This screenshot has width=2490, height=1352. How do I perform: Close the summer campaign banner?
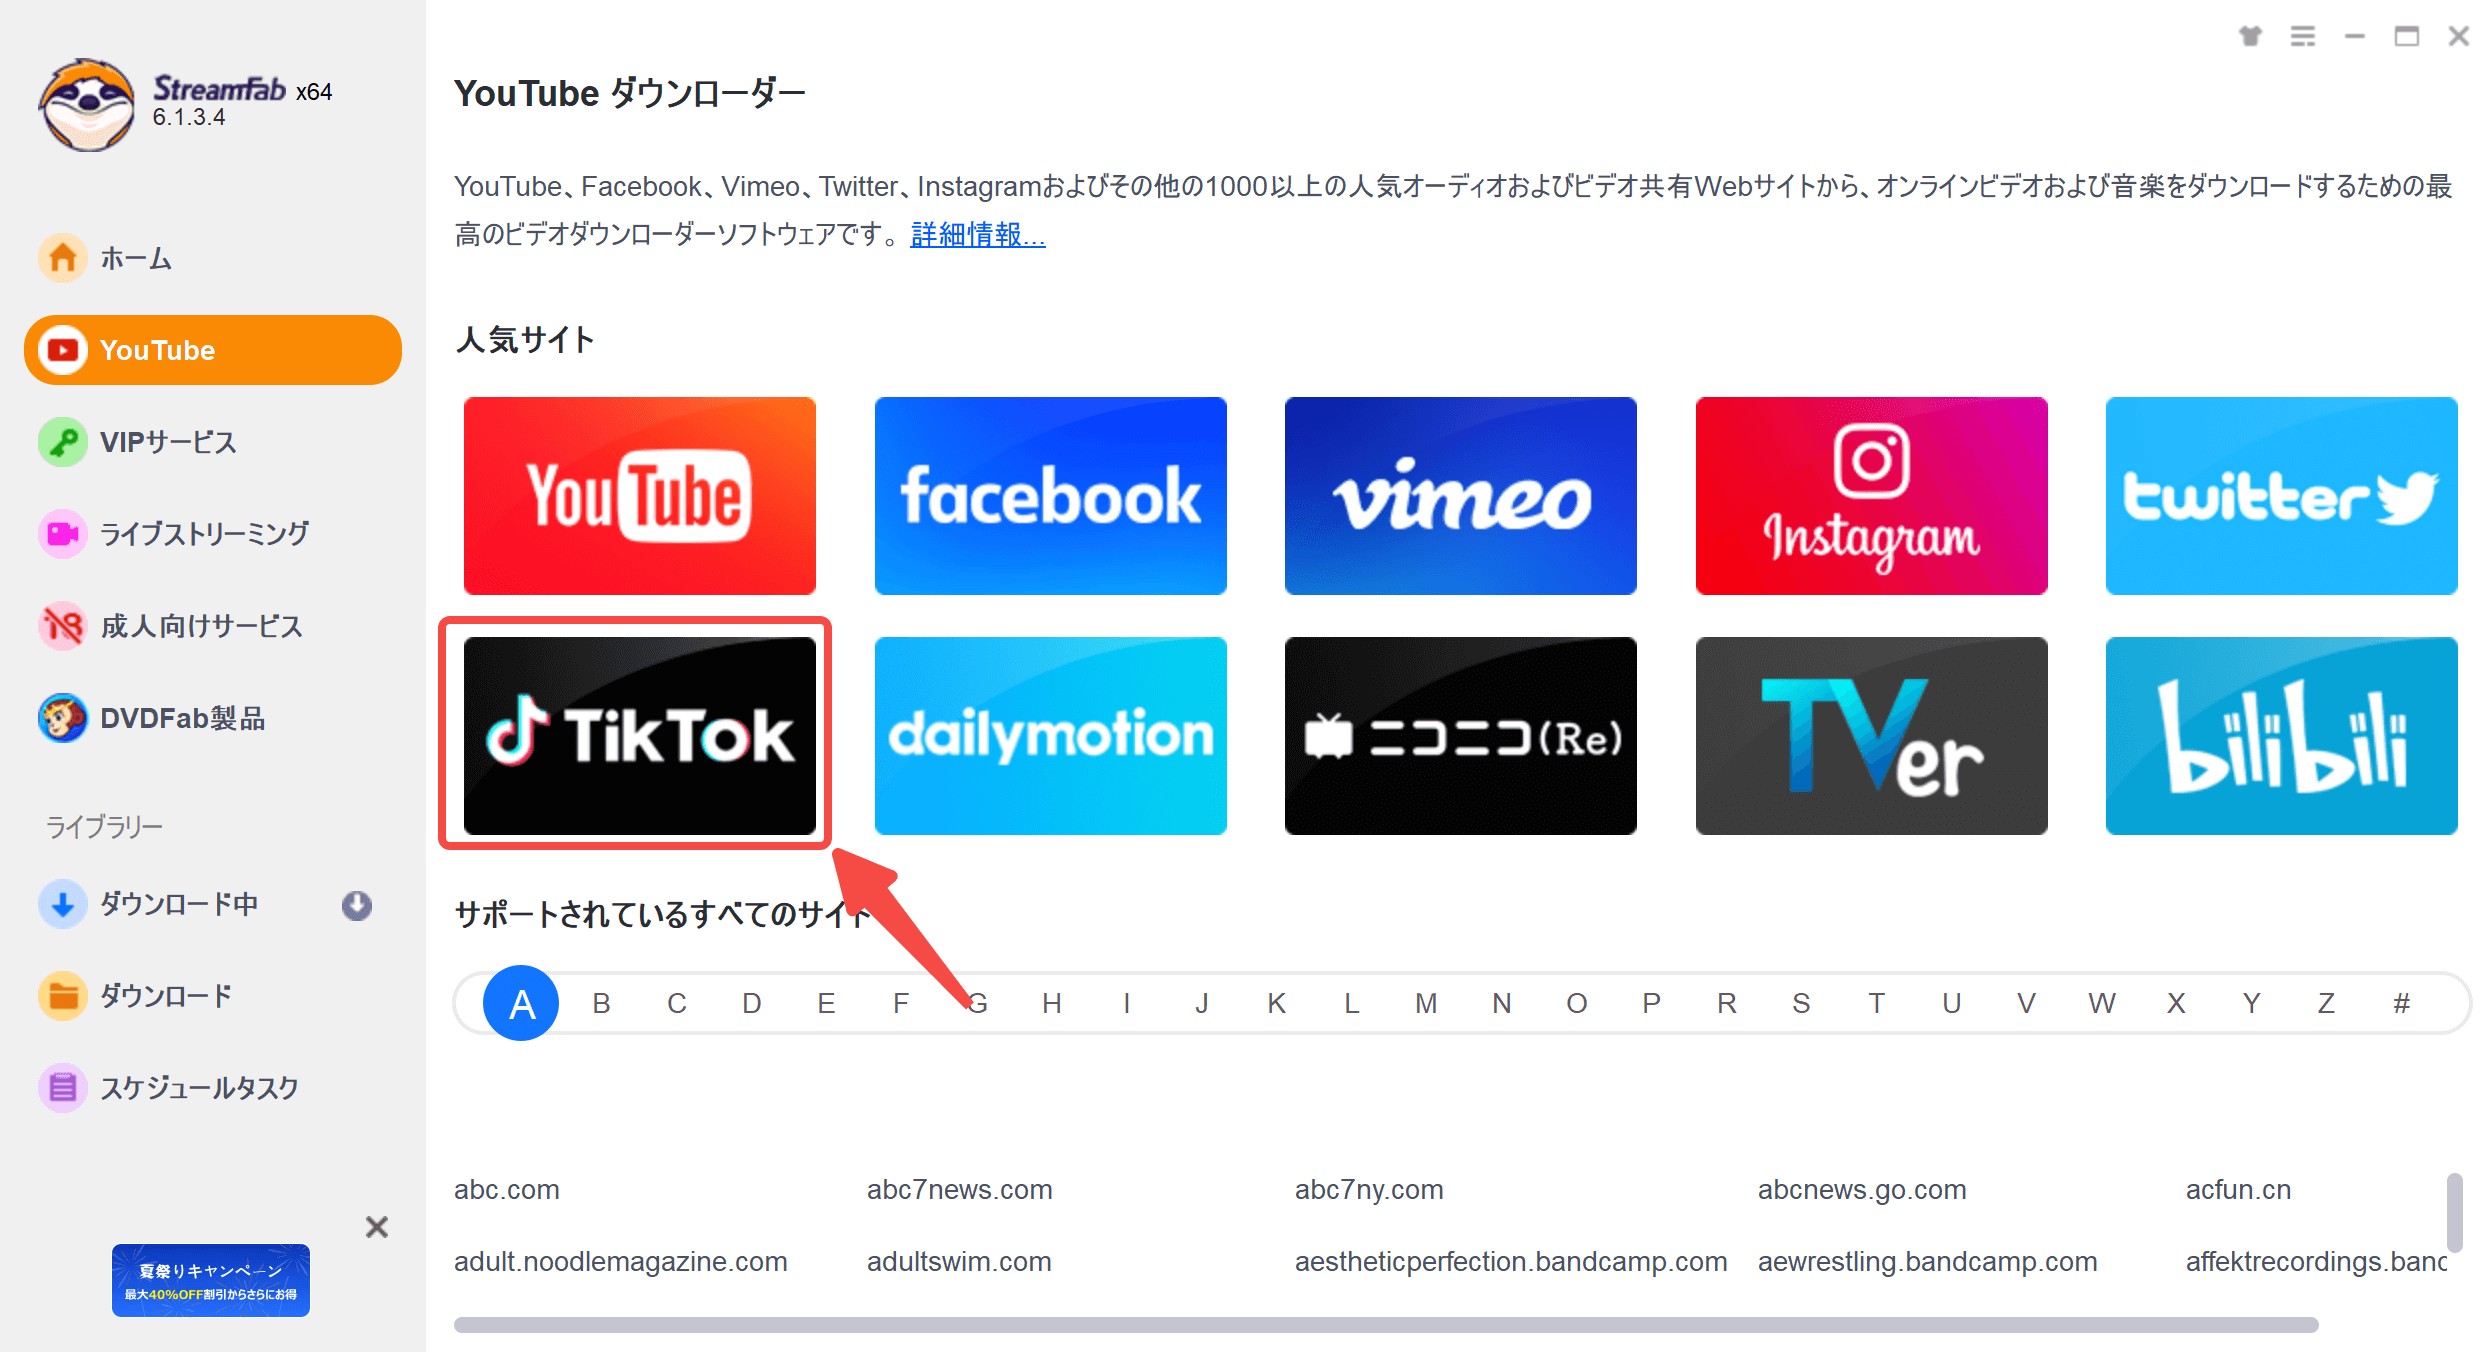[x=377, y=1227]
